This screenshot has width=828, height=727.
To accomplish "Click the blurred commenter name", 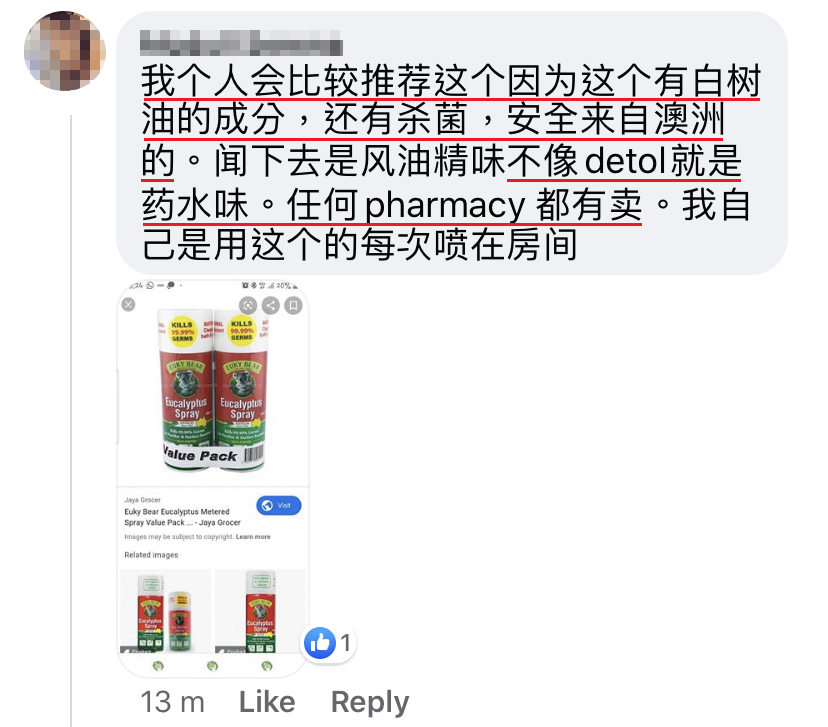I will click(x=241, y=43).
